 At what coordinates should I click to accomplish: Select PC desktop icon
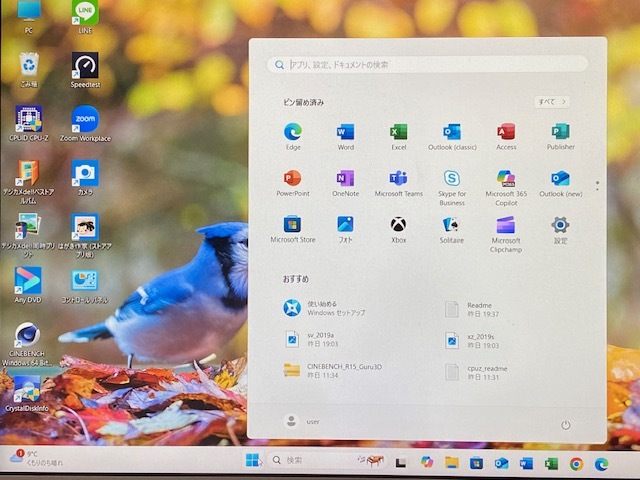pos(29,17)
